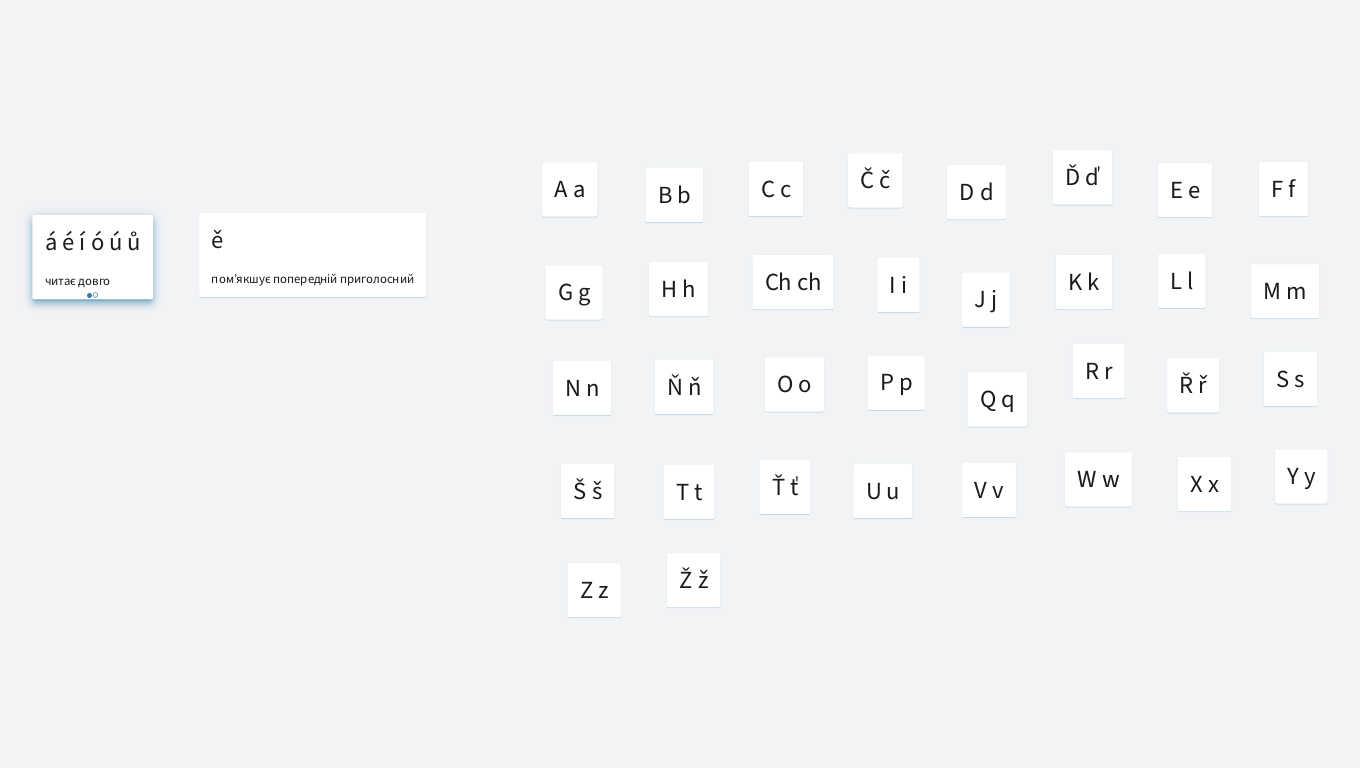The image size is (1360, 768).
Task: Switch to second page dot on vowel card
Action: tap(96, 295)
